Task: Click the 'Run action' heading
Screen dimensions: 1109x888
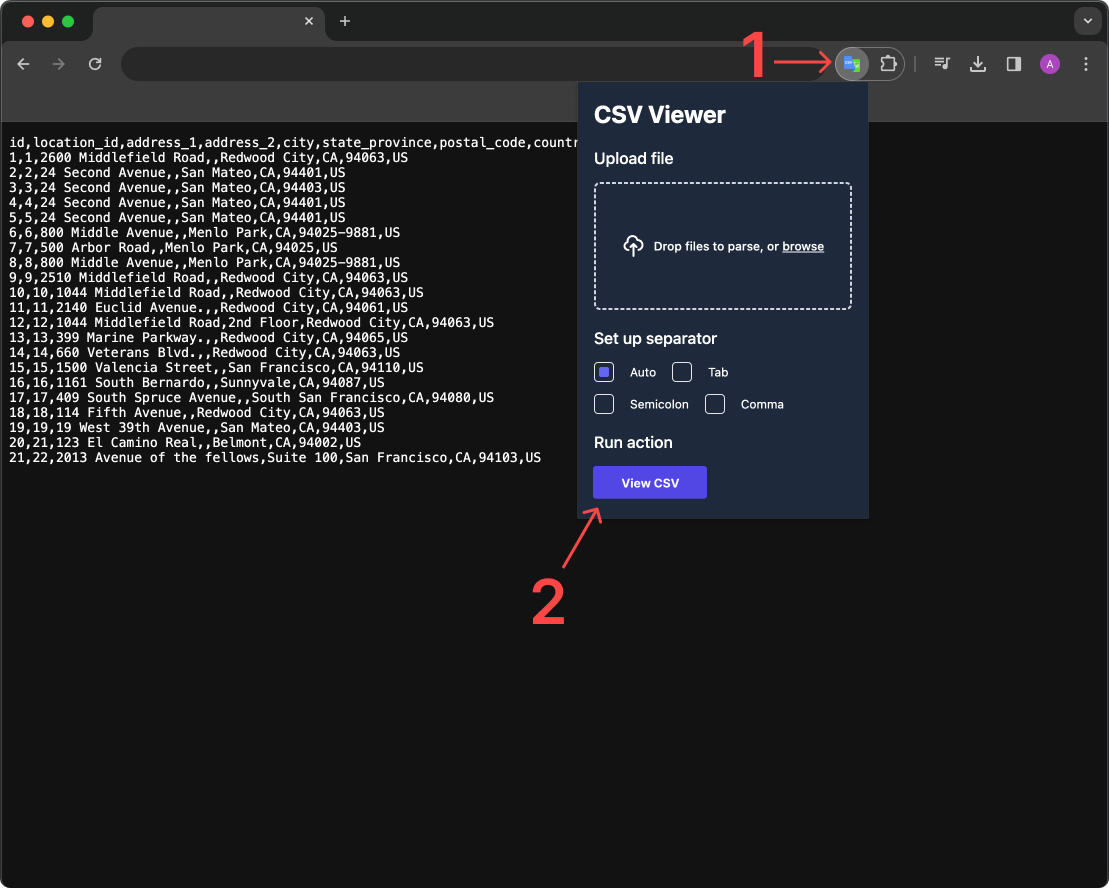Action: coord(633,443)
